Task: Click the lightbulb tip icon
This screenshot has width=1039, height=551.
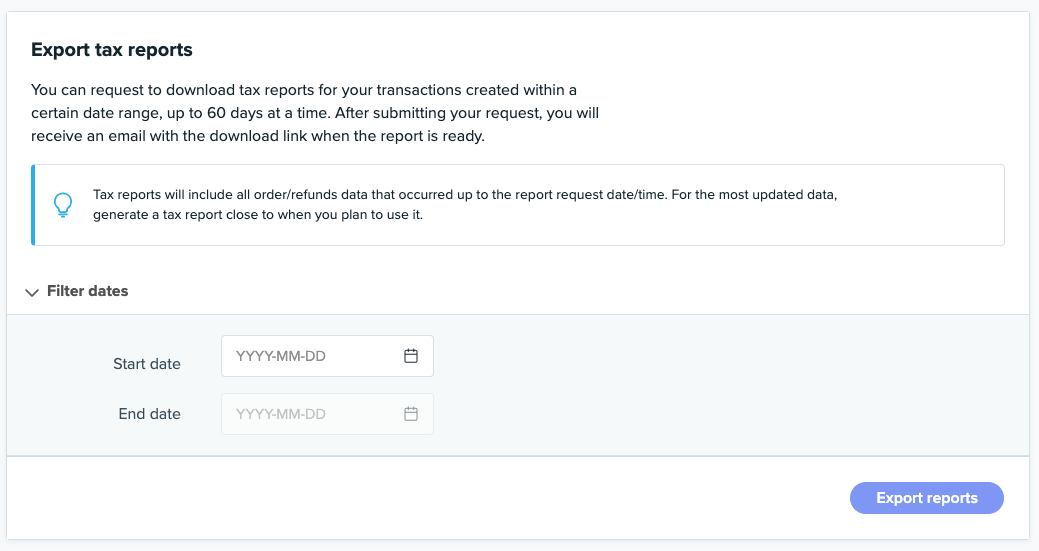Action: coord(63,205)
